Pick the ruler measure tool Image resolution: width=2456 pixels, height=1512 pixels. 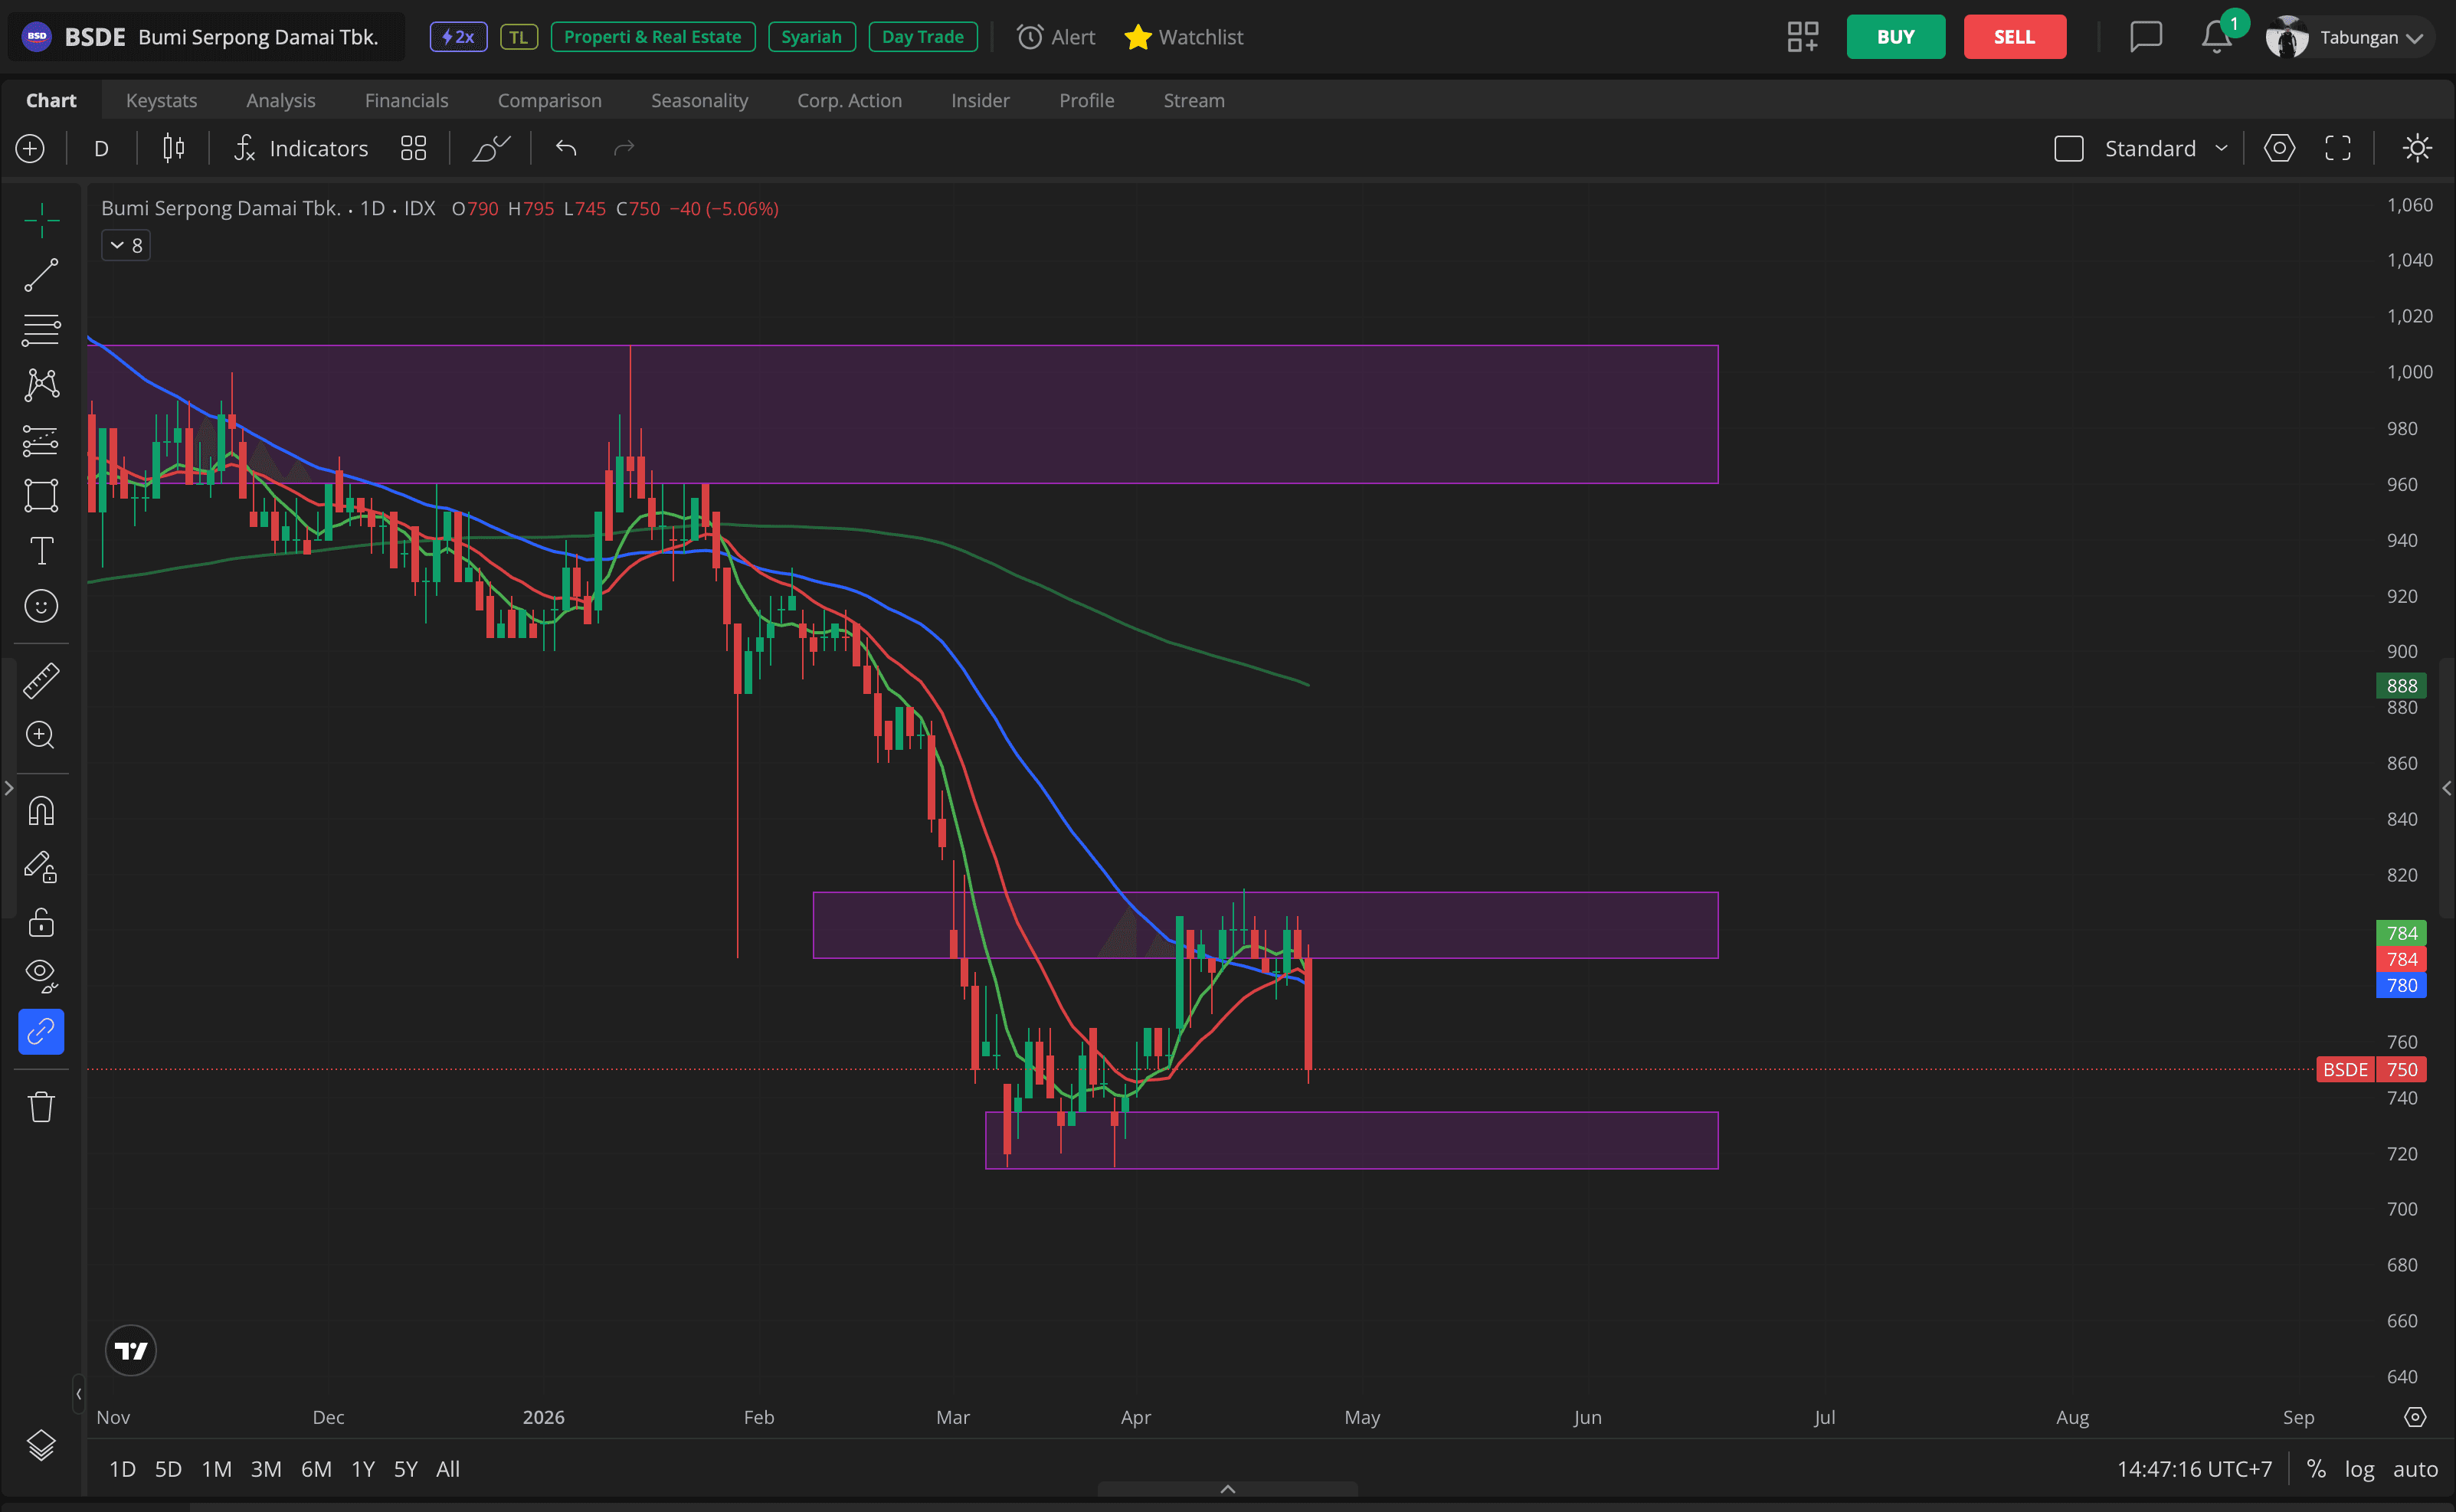41,680
